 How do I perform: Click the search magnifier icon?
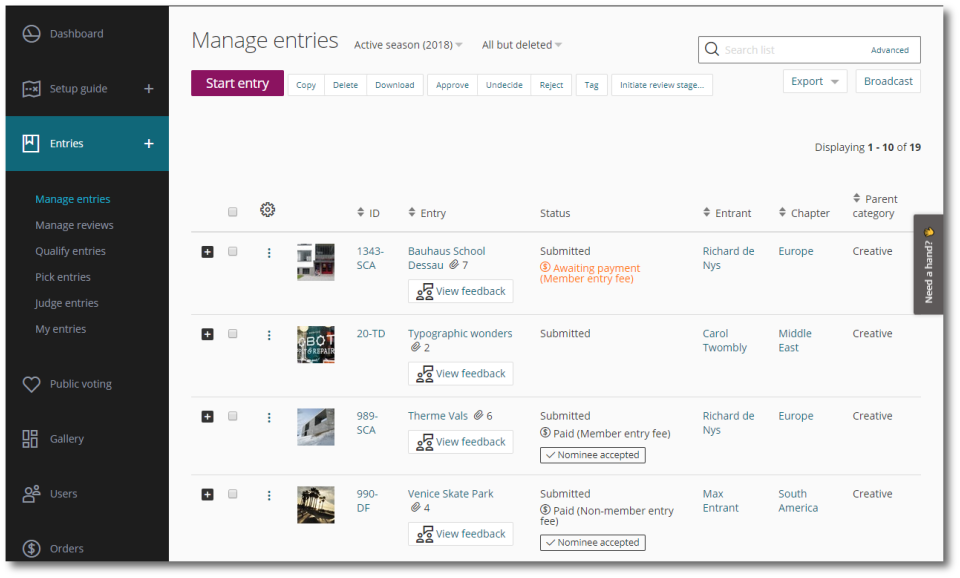[x=711, y=49]
